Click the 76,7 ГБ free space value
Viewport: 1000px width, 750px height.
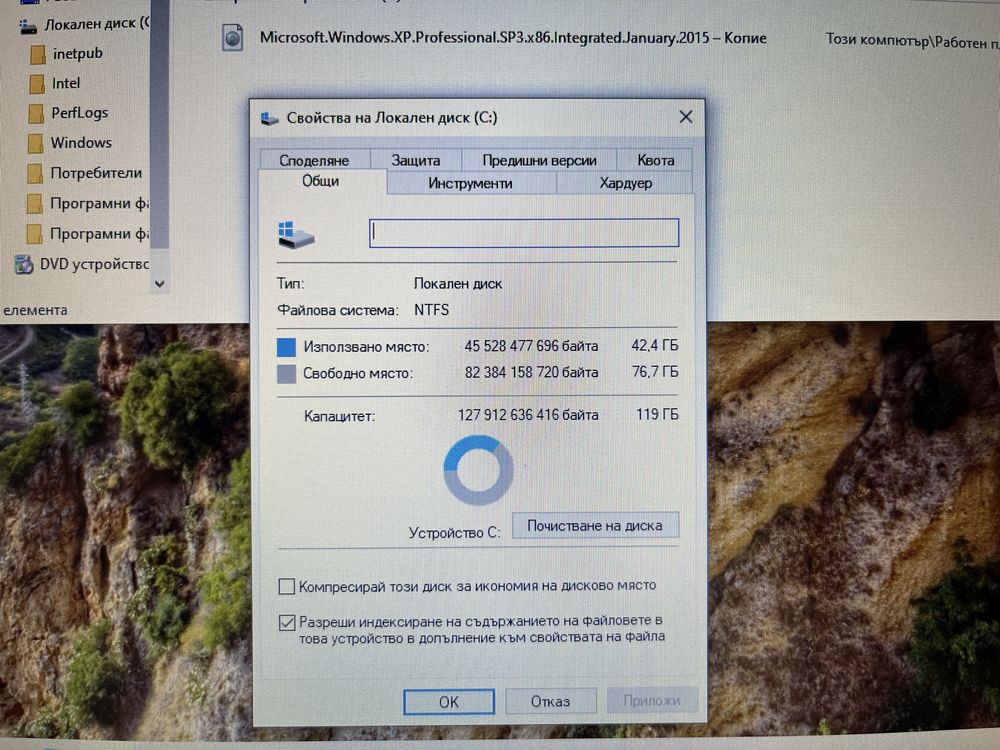(x=654, y=372)
